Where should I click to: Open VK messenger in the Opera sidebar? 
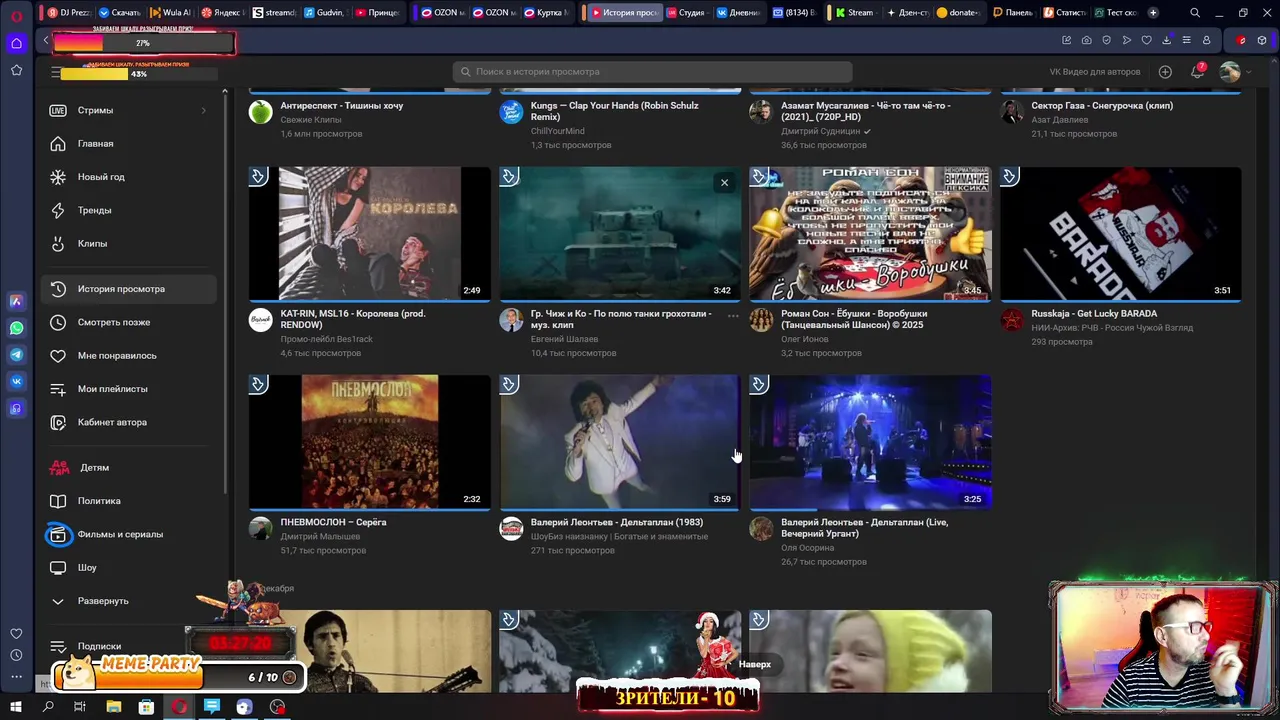click(x=16, y=381)
